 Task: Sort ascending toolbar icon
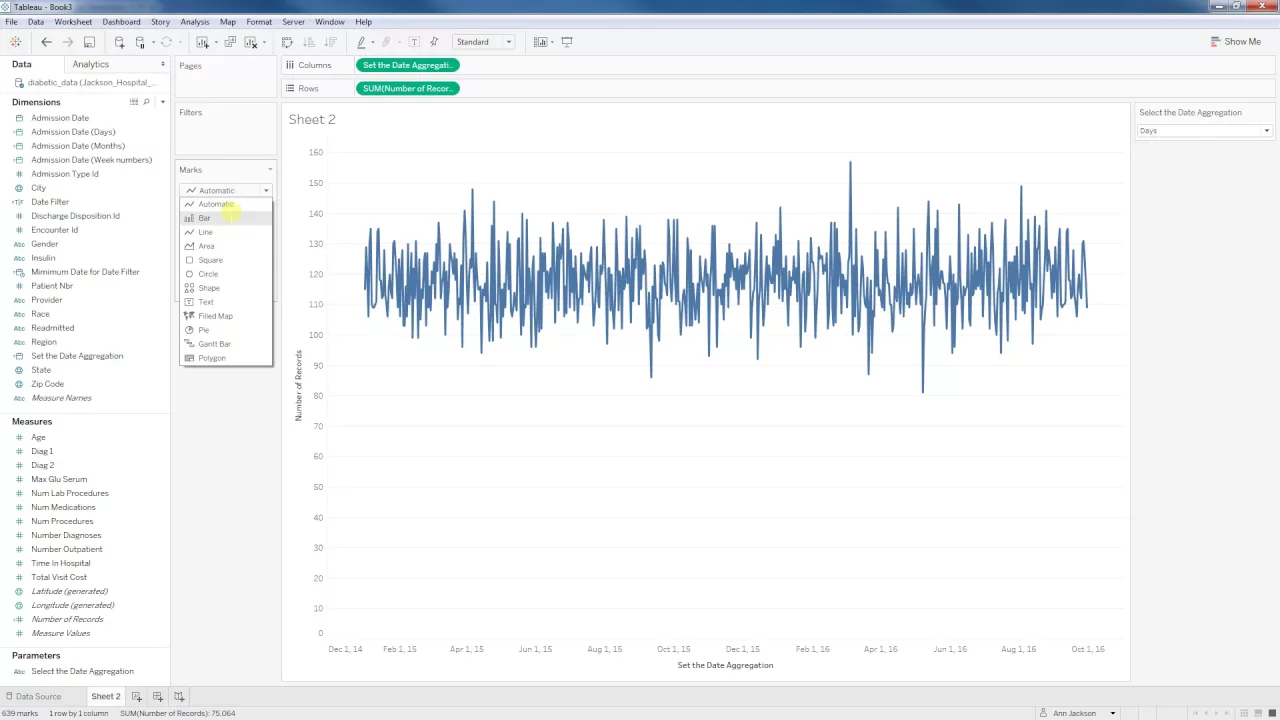308,42
